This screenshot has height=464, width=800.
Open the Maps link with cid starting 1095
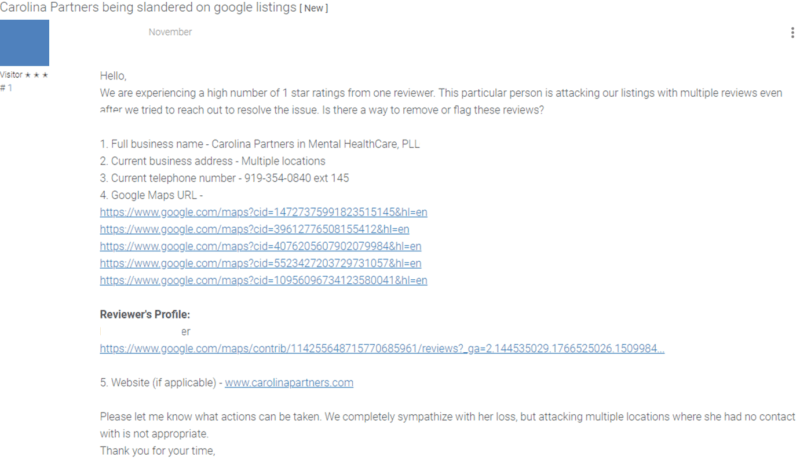click(x=264, y=280)
